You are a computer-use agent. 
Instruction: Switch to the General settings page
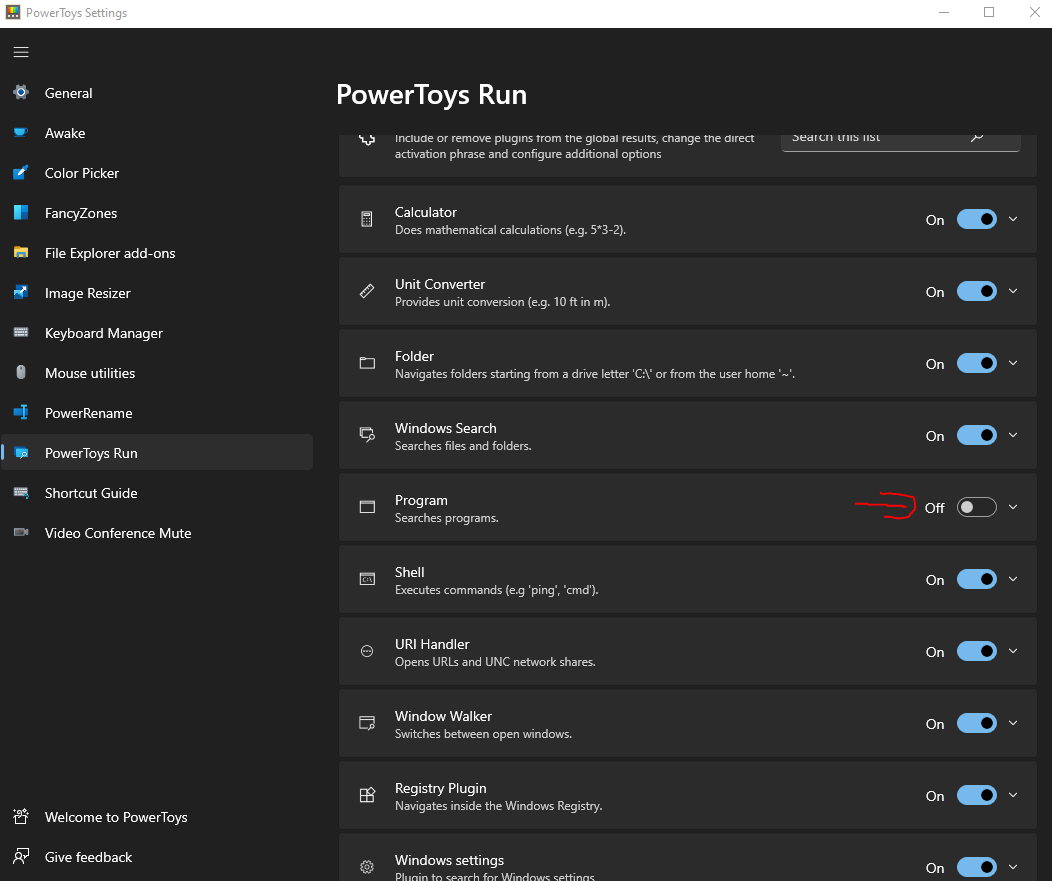coord(68,92)
